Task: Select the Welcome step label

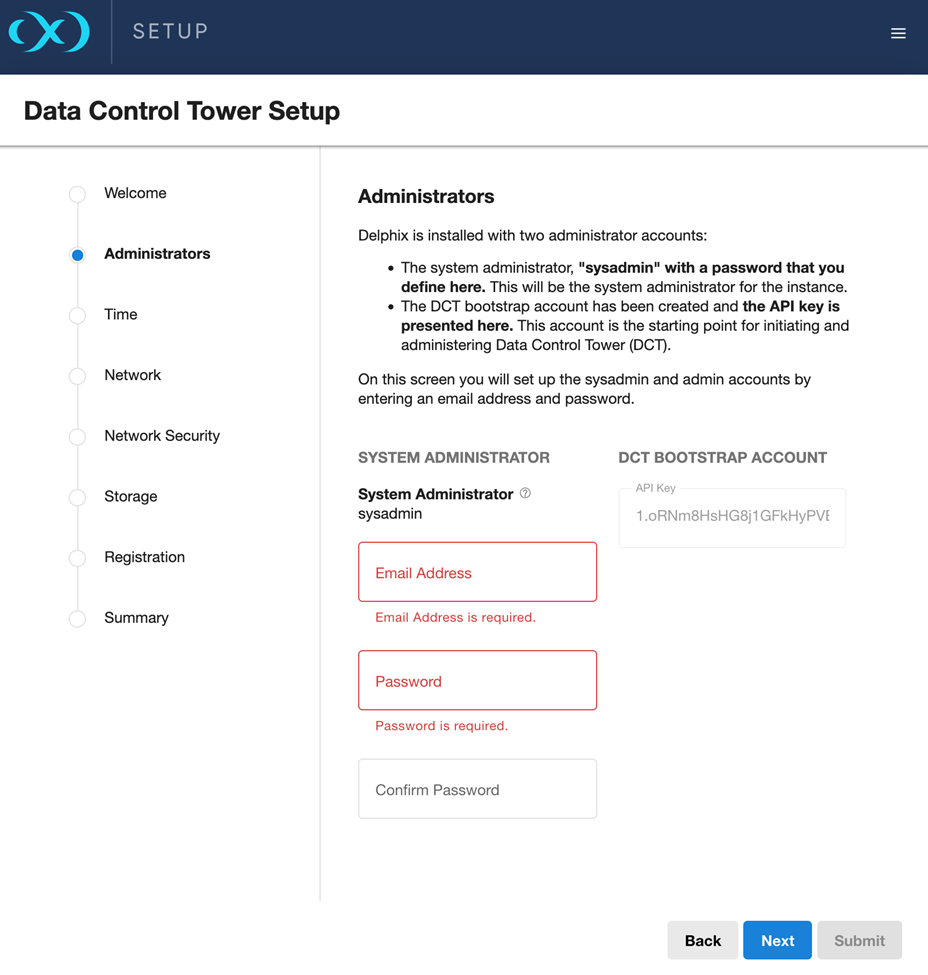Action: pos(135,193)
